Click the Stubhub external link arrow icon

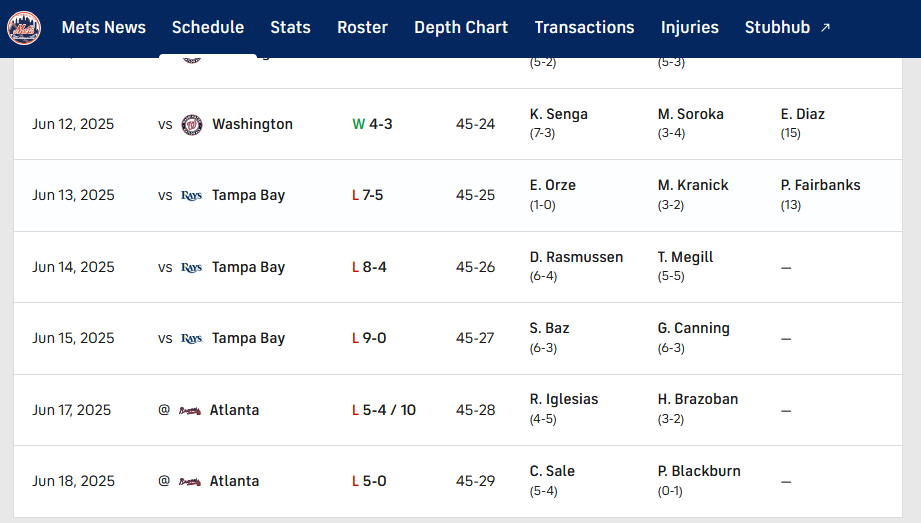coord(825,28)
